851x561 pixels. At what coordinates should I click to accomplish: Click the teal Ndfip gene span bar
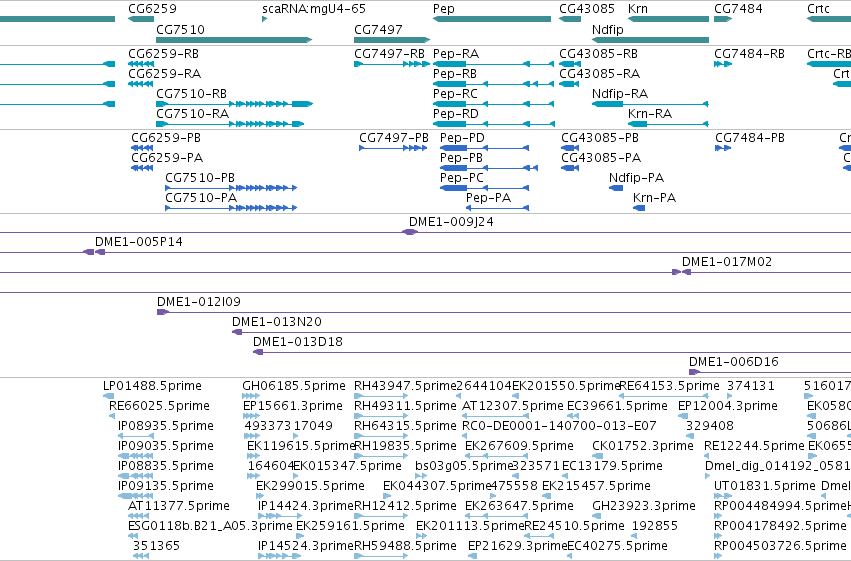[x=650, y=40]
